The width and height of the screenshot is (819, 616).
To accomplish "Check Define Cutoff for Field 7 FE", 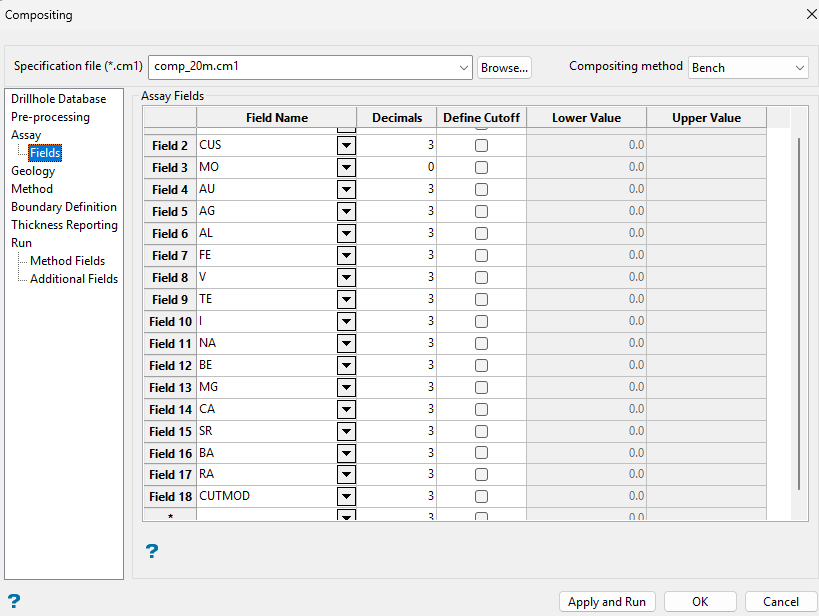I will [481, 255].
